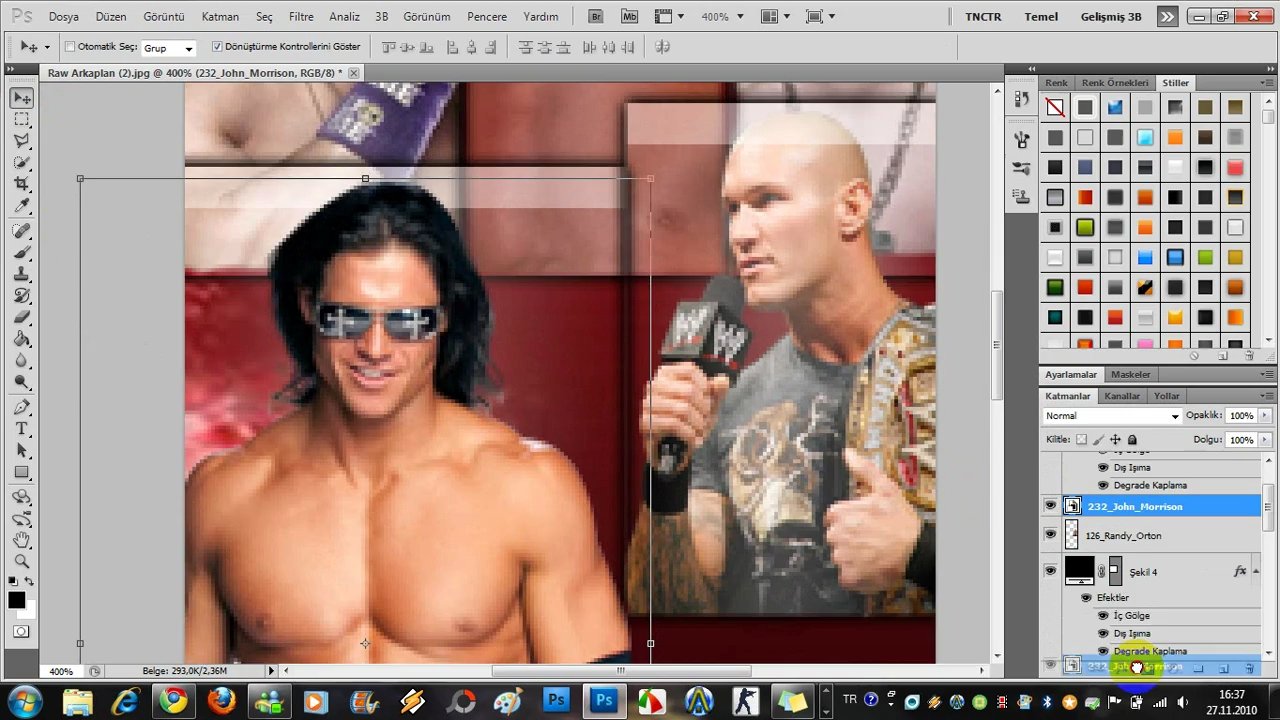Select the Crop tool
This screenshot has height=720, width=1280.
22,184
